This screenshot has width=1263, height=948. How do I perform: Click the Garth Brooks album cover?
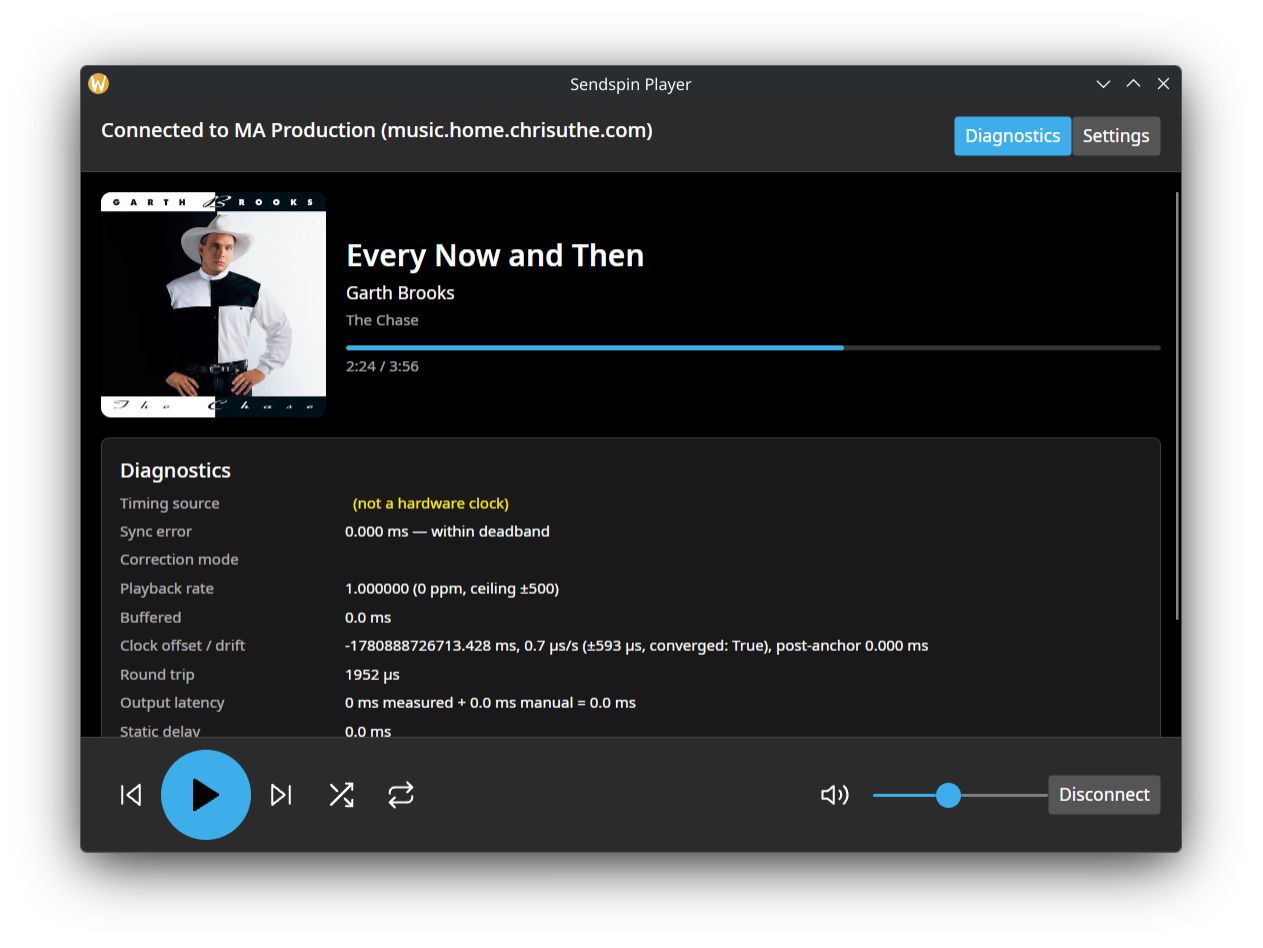pos(213,305)
